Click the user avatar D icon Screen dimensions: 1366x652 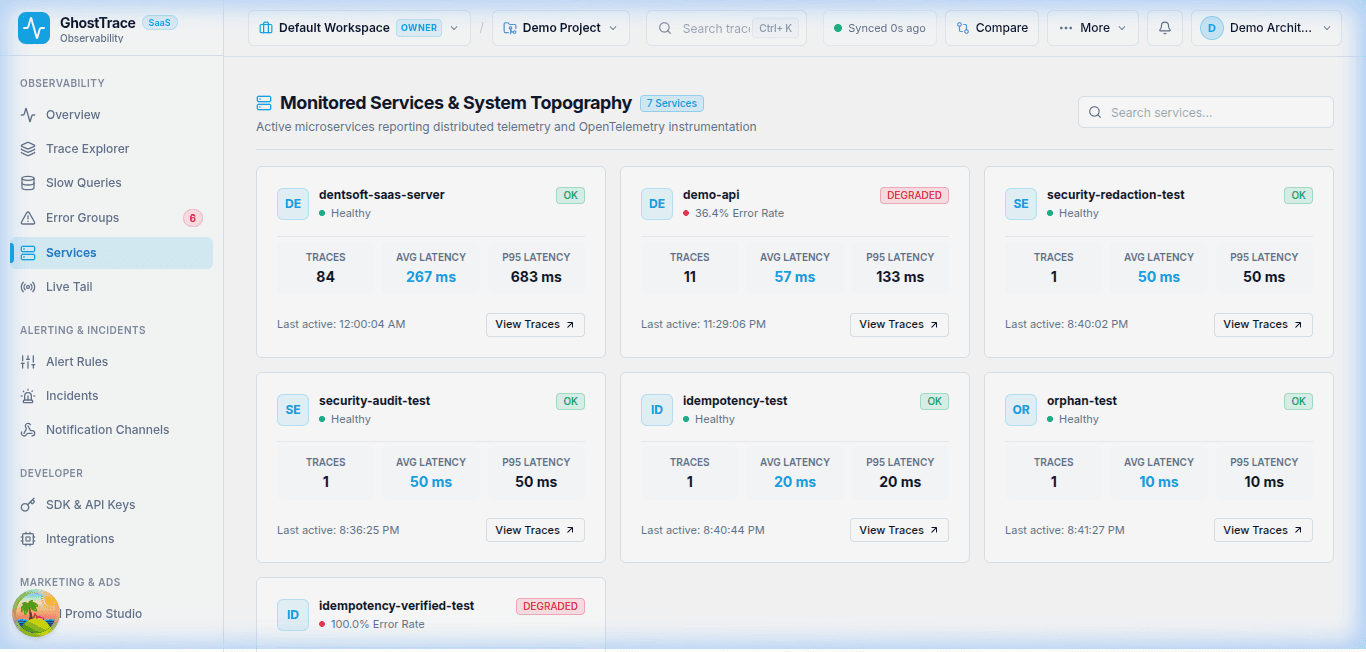[1212, 28]
